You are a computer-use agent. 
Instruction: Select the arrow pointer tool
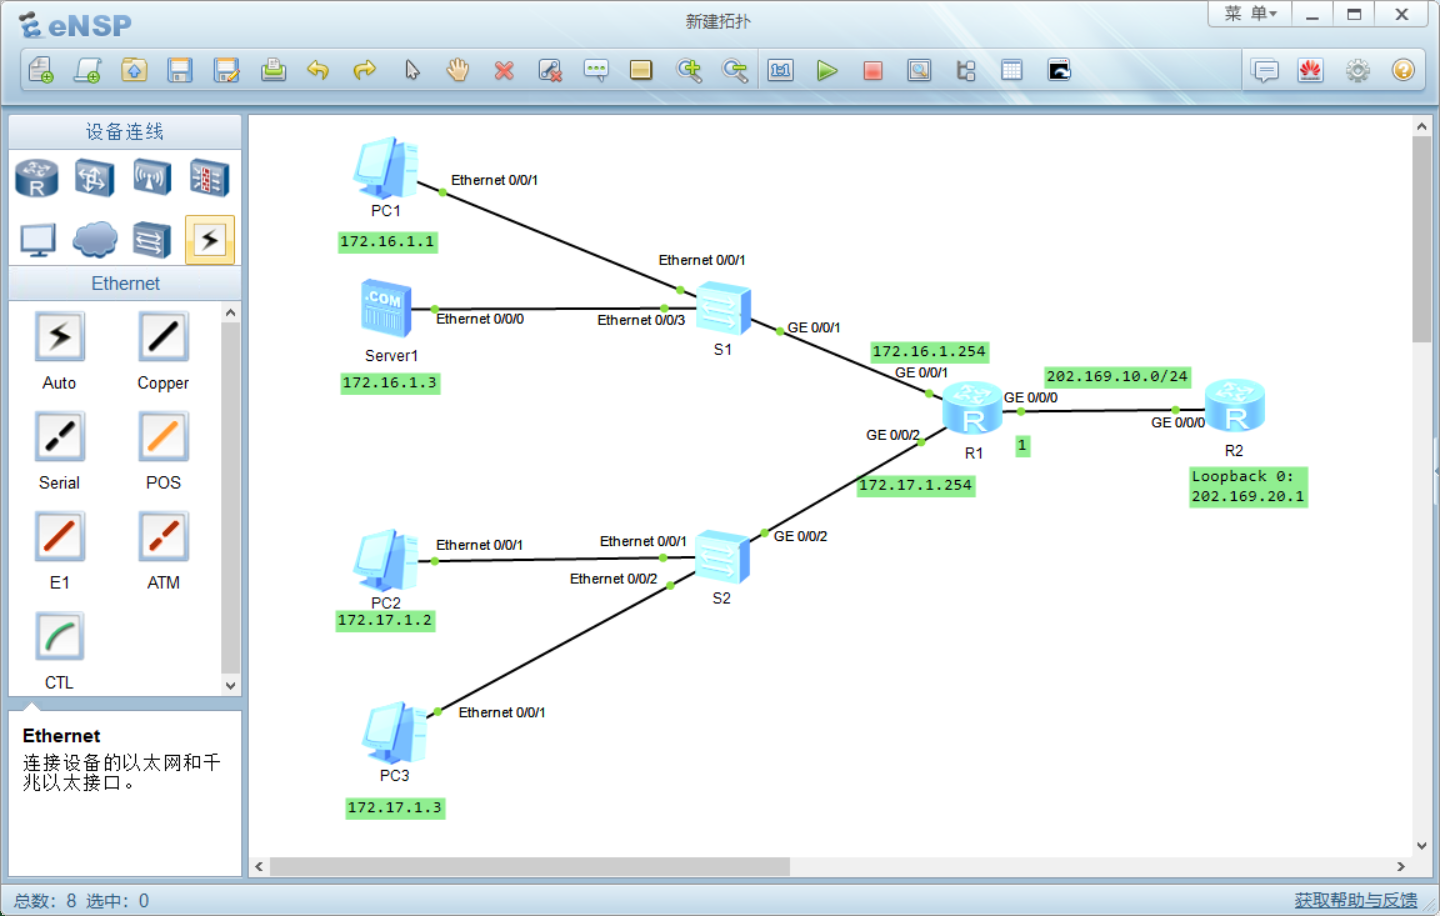(x=412, y=70)
